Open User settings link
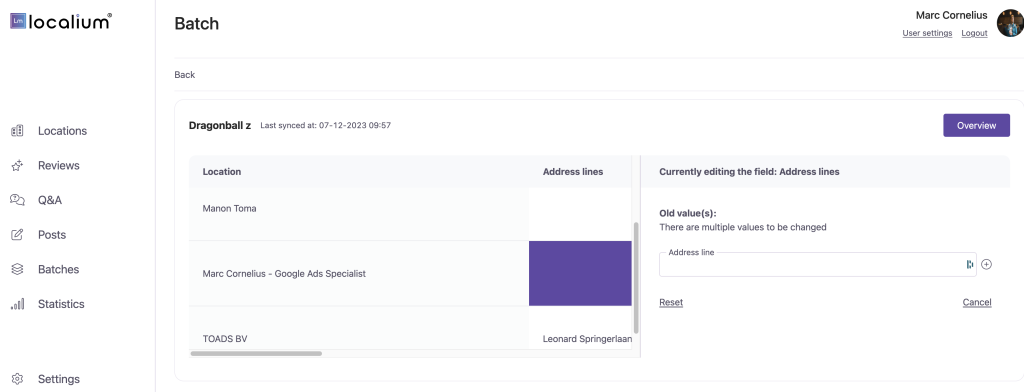Screen dimensions: 1024x392 coord(927,33)
